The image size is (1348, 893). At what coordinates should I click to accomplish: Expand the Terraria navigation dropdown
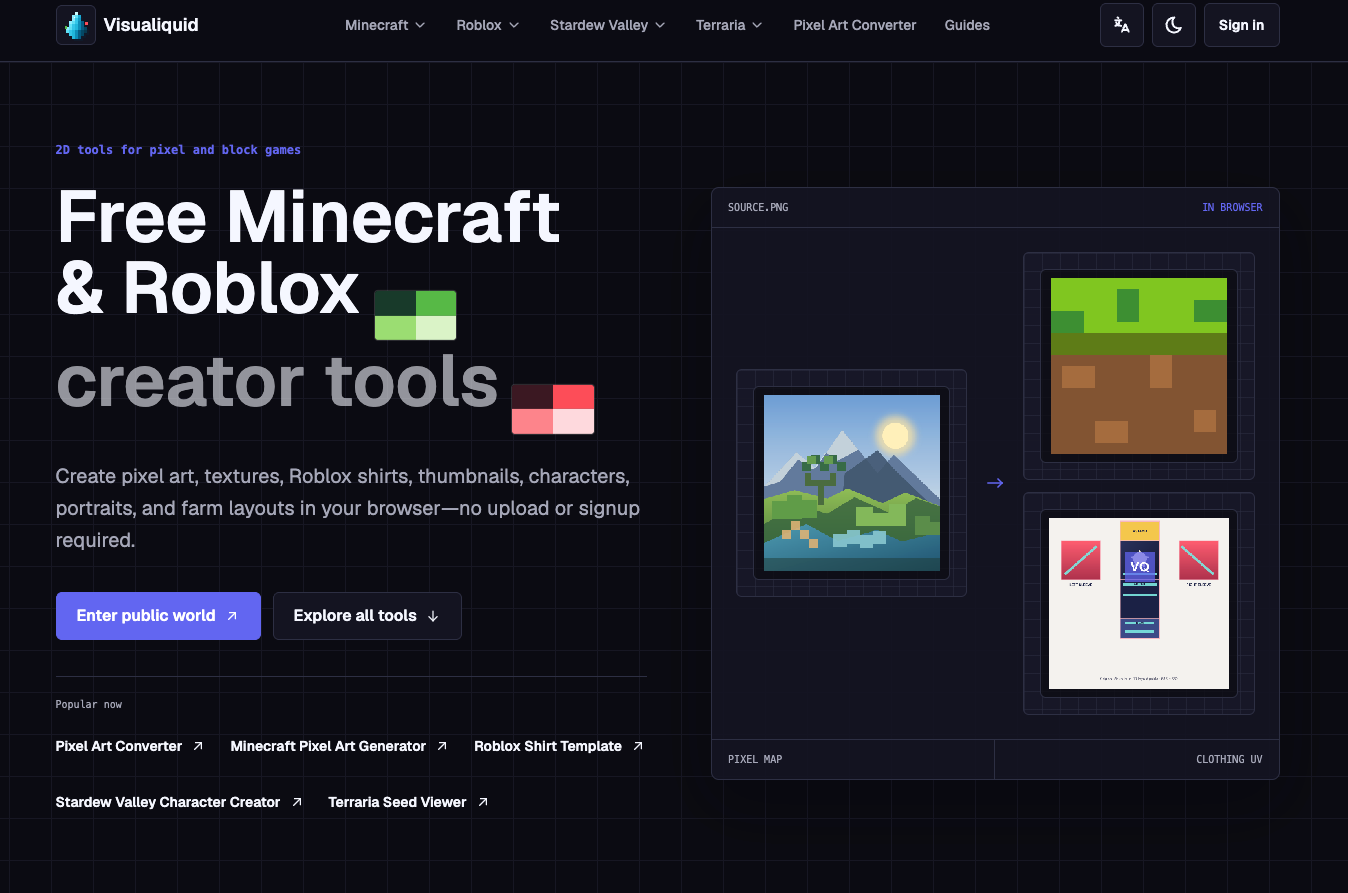[729, 25]
